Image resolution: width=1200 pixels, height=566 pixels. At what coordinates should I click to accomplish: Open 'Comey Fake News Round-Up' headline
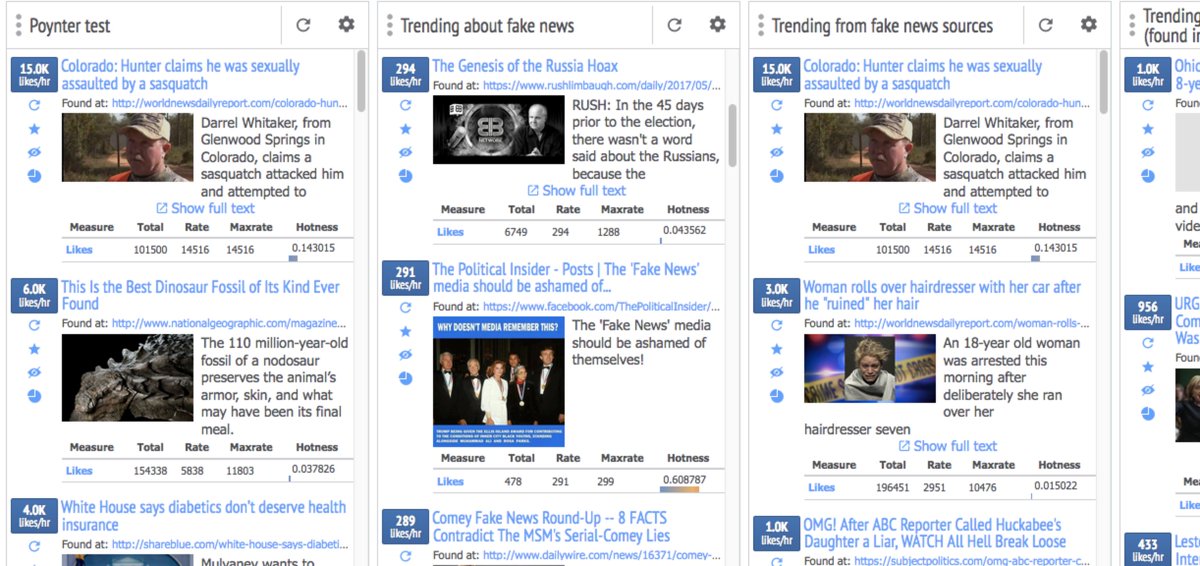click(x=549, y=527)
